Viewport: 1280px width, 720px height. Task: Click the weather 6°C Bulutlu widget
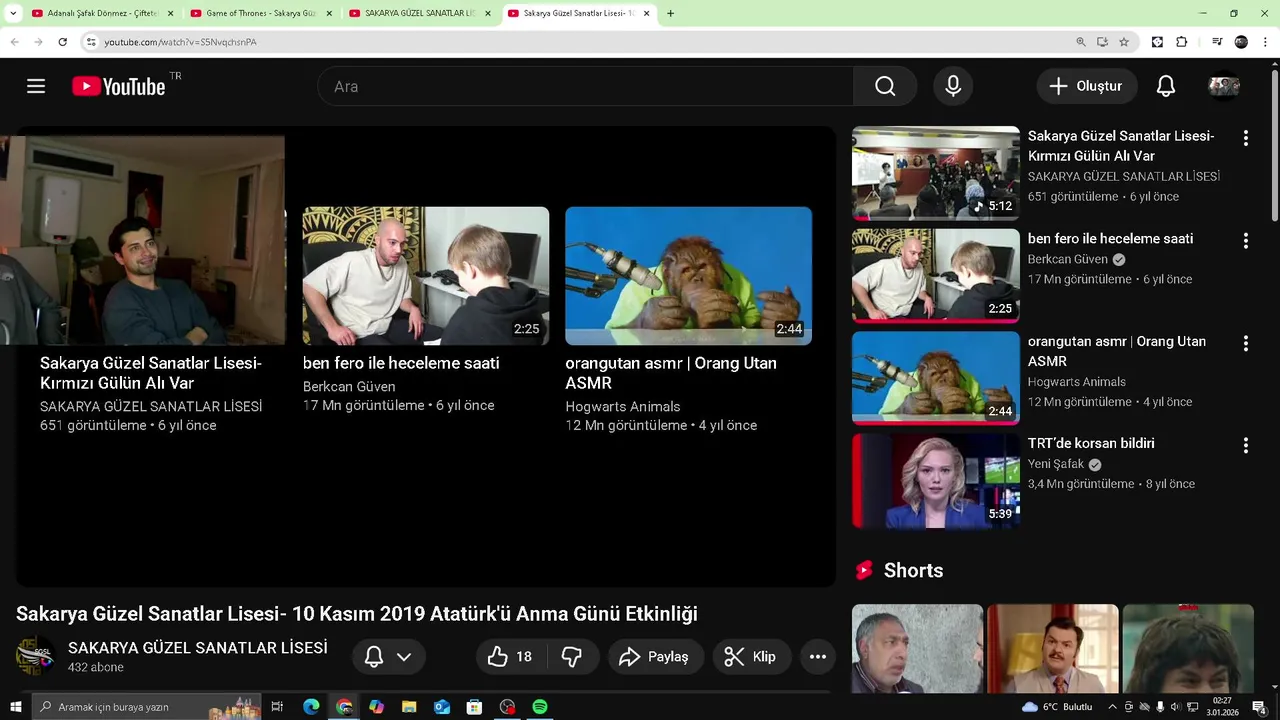click(x=1057, y=707)
